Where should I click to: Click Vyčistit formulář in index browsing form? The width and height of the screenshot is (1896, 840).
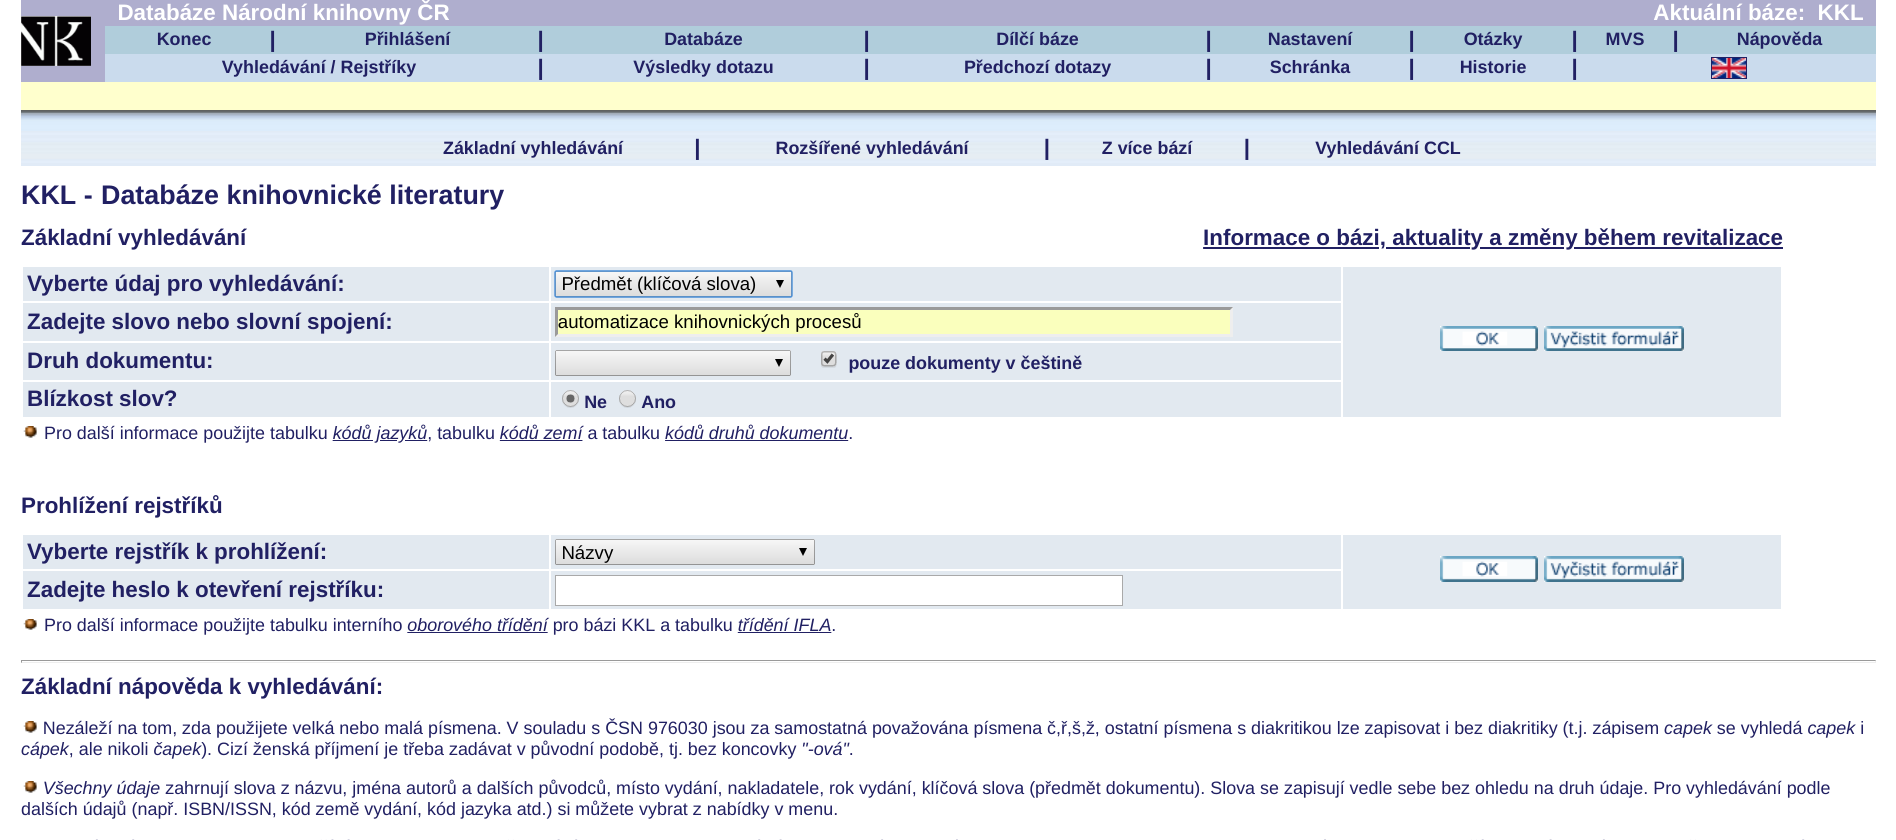tap(1613, 569)
